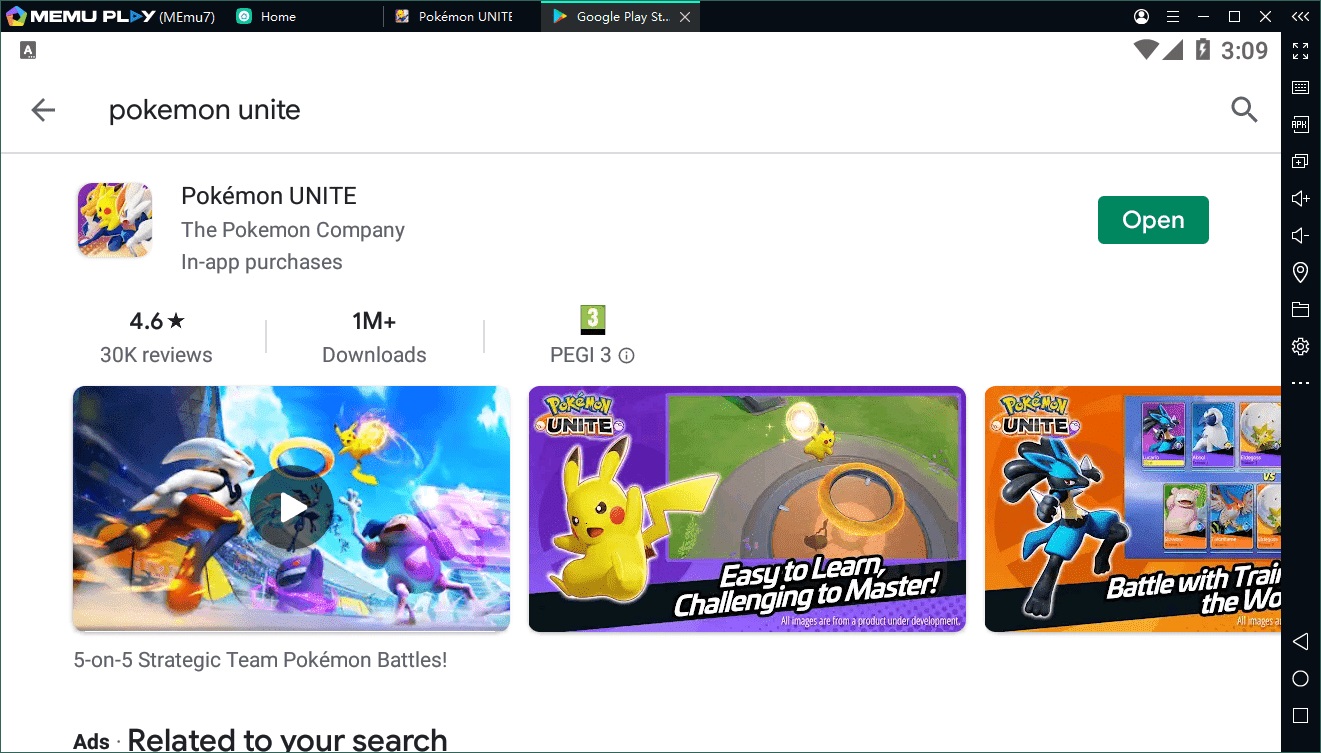The image size is (1321, 753).
Task: Play the Pokémon UNITE trailer video
Action: (x=290, y=508)
